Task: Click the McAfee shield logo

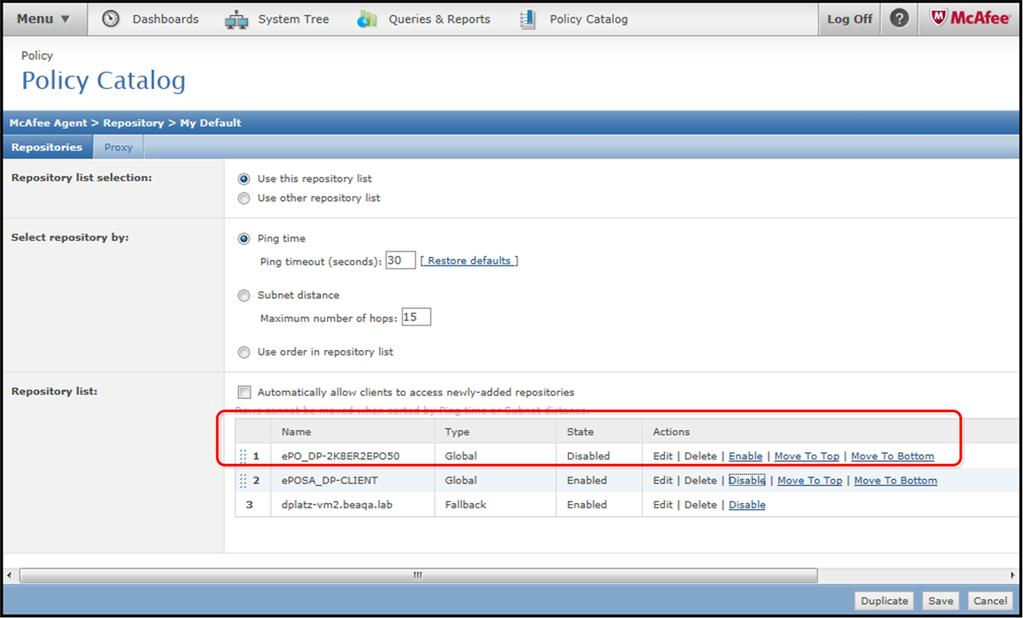Action: click(x=938, y=18)
